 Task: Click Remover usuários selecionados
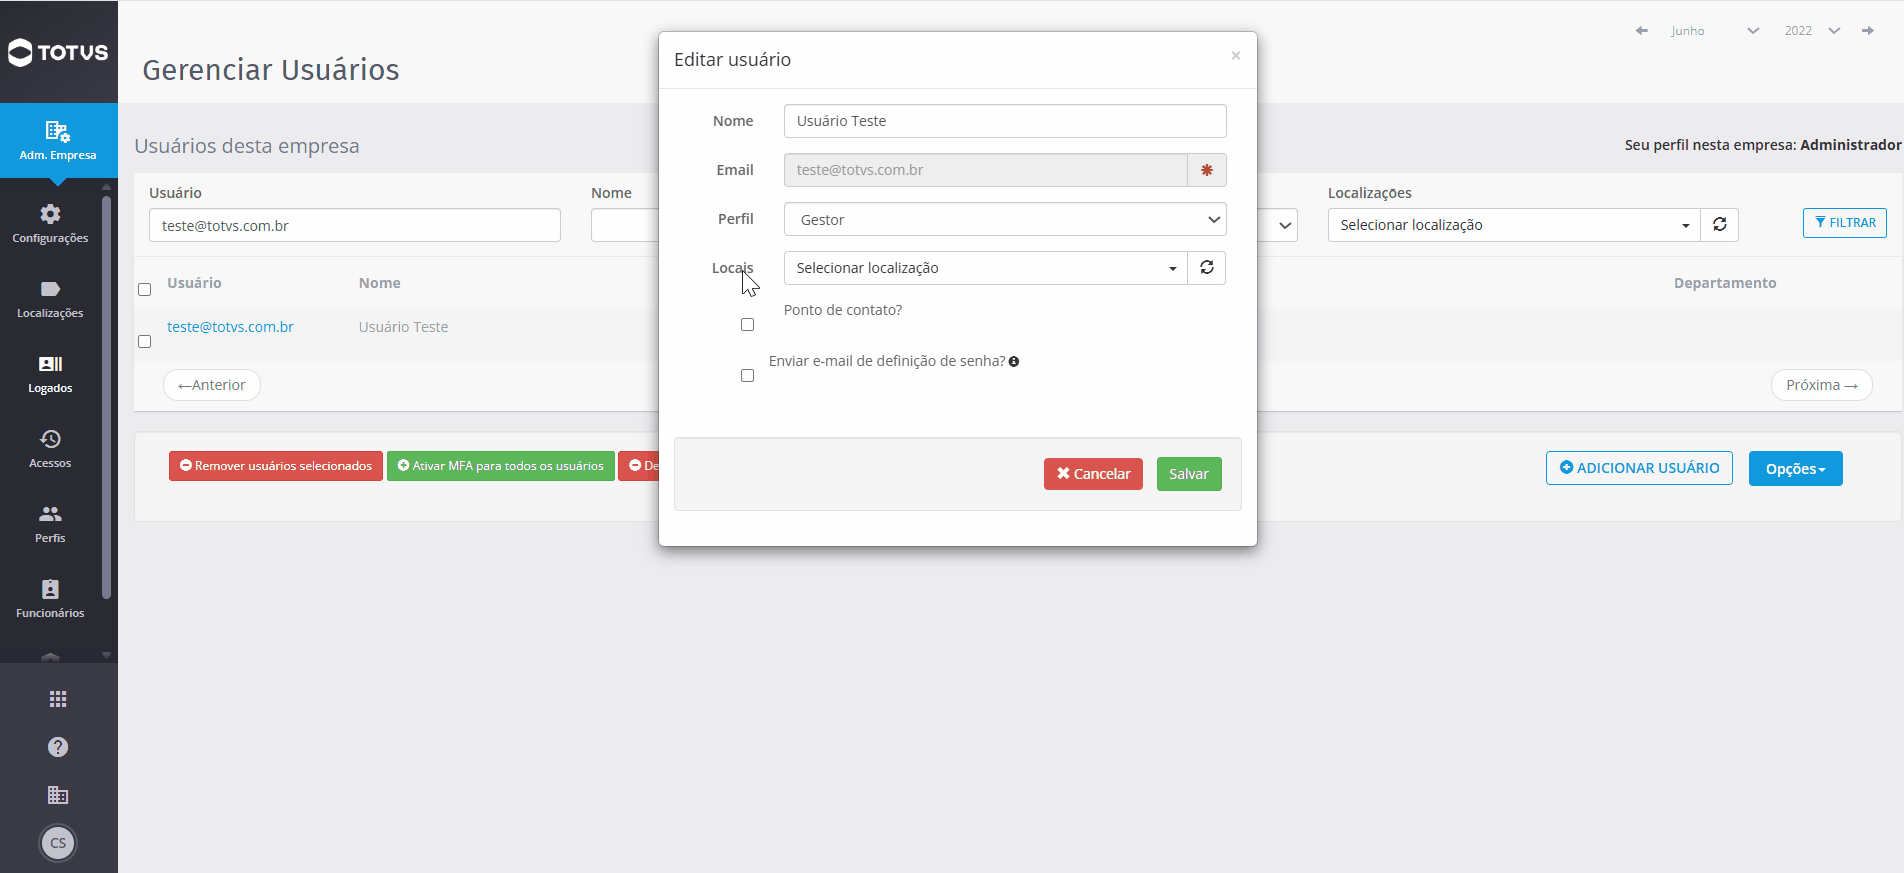point(276,466)
